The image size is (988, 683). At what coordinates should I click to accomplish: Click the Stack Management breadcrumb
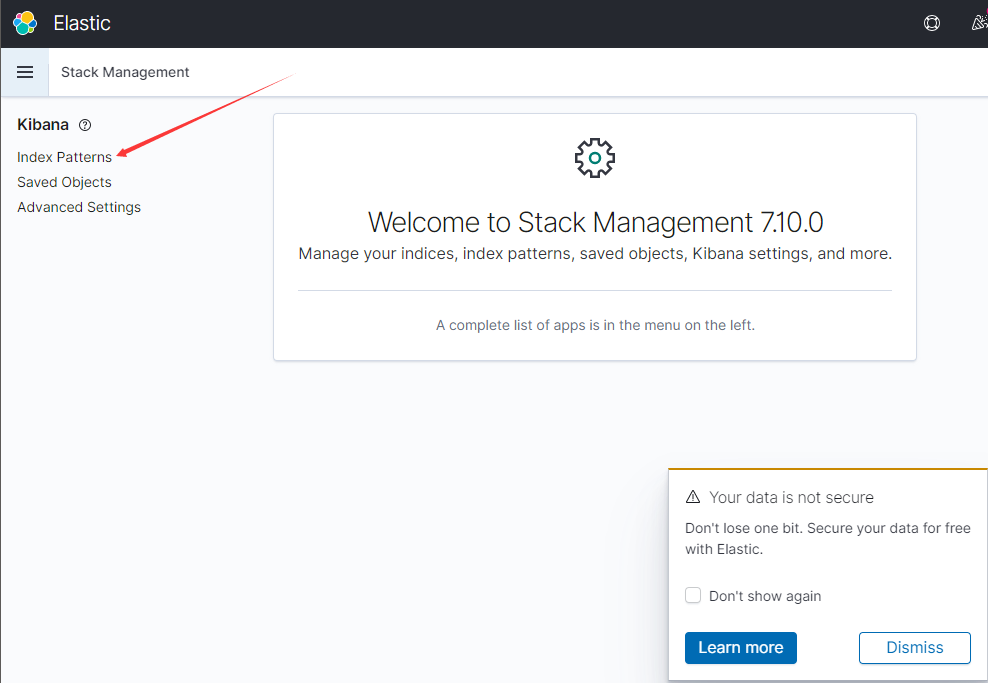tap(125, 72)
